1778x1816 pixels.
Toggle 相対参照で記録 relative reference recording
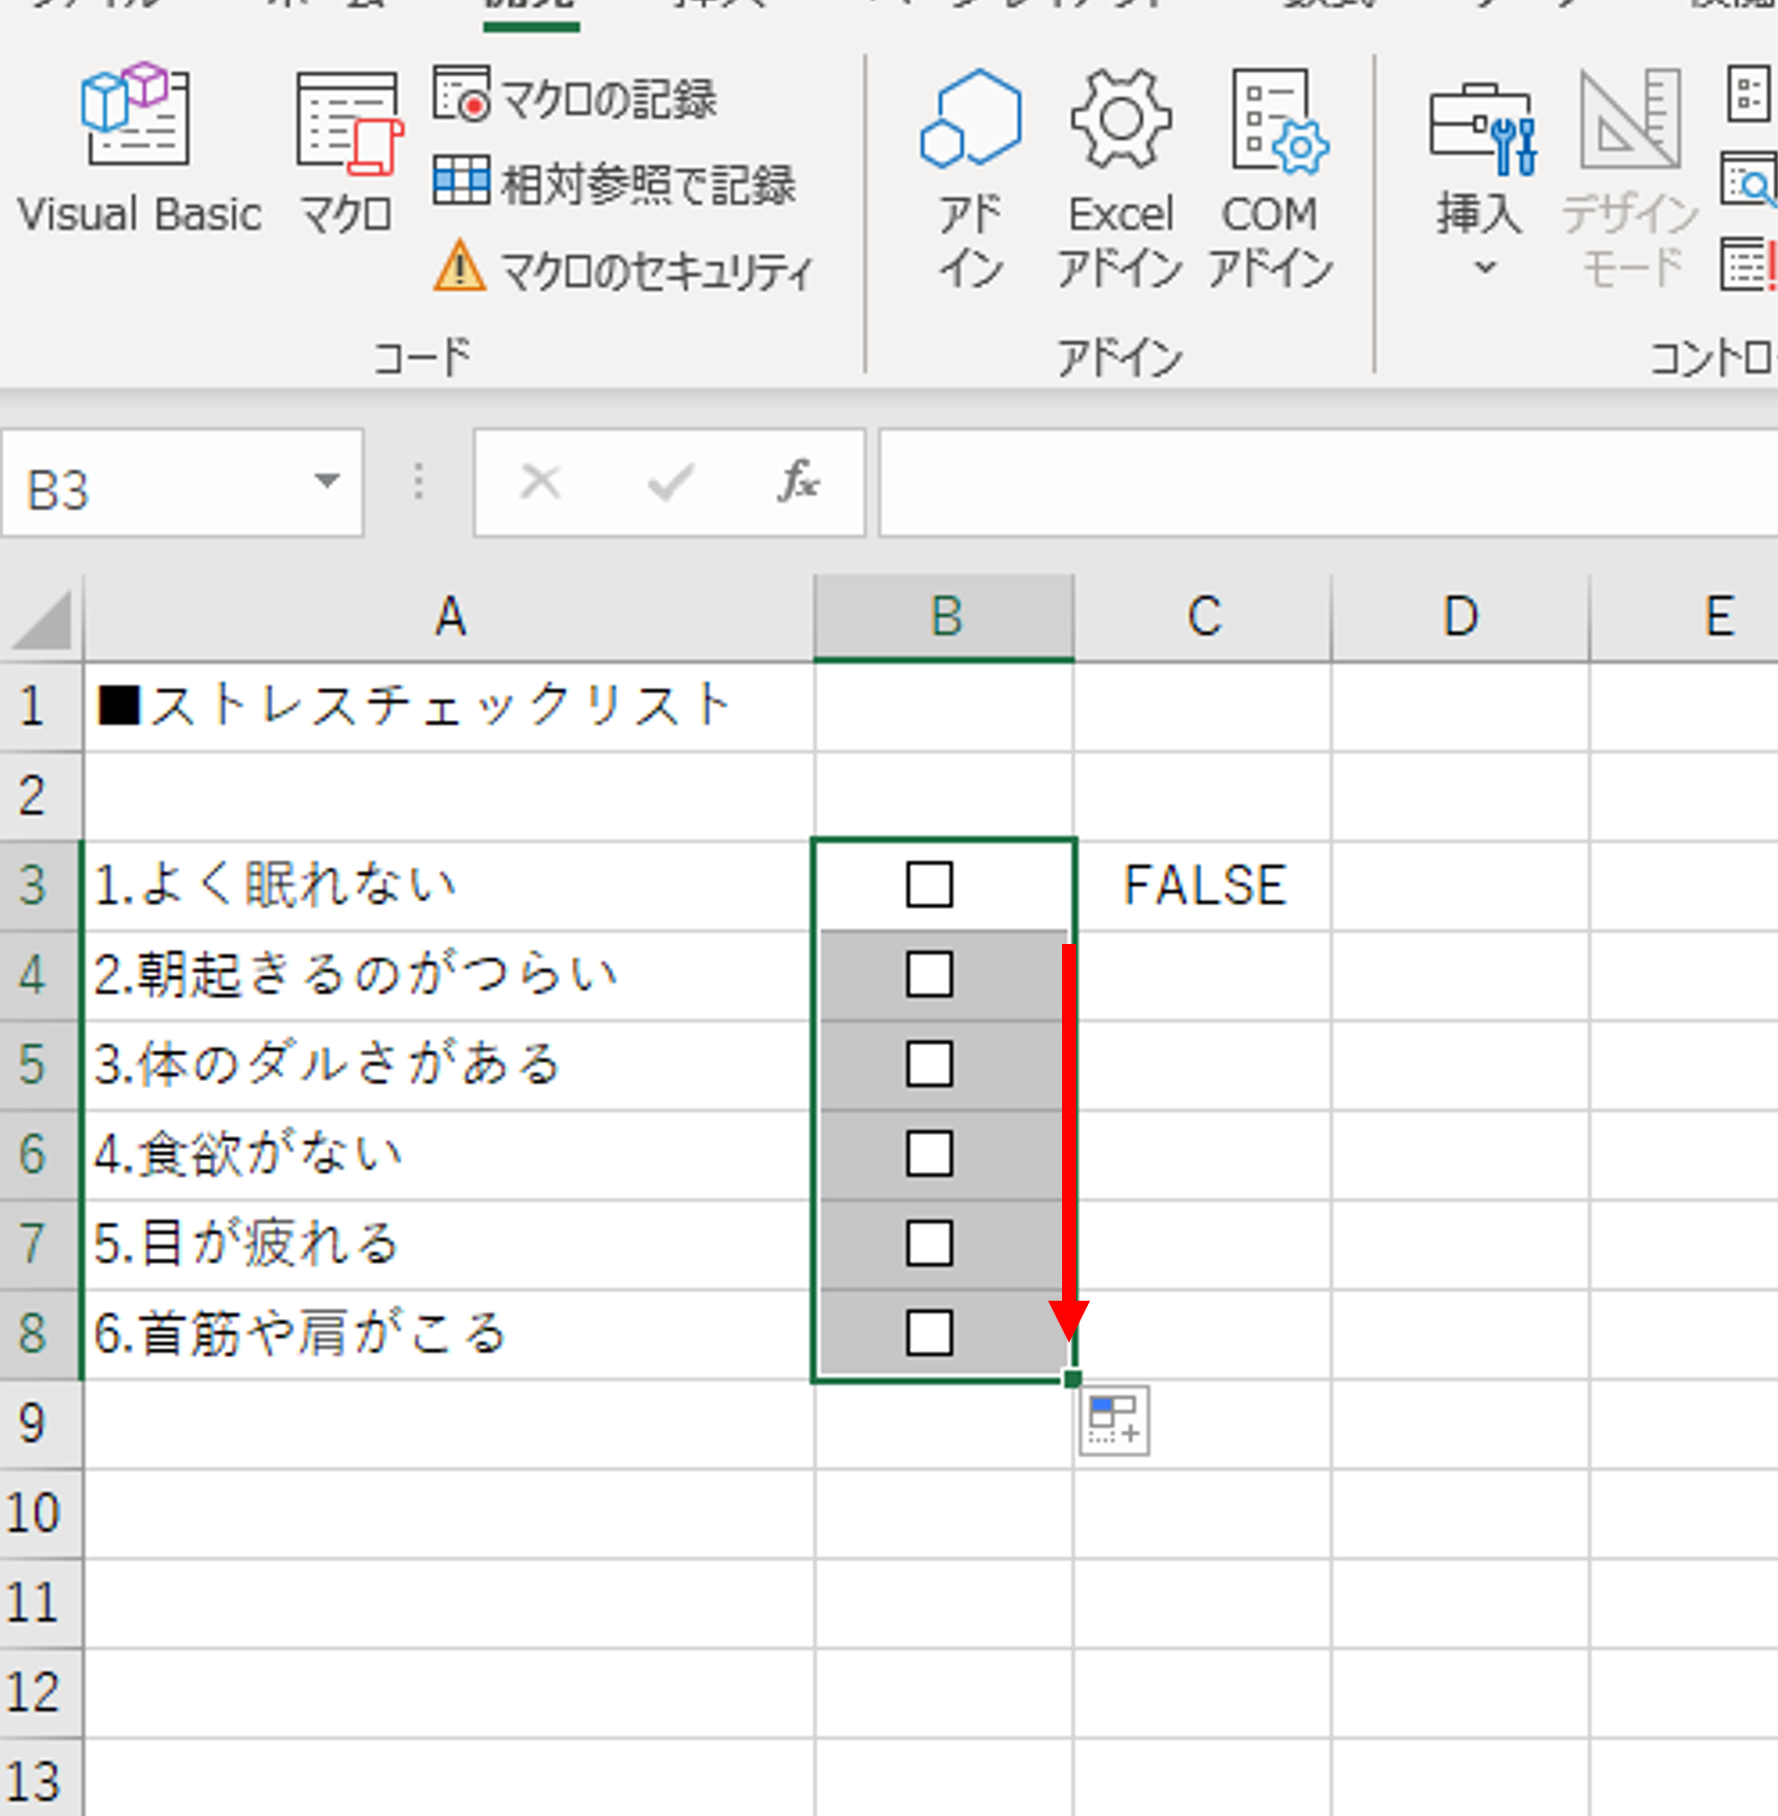click(615, 184)
